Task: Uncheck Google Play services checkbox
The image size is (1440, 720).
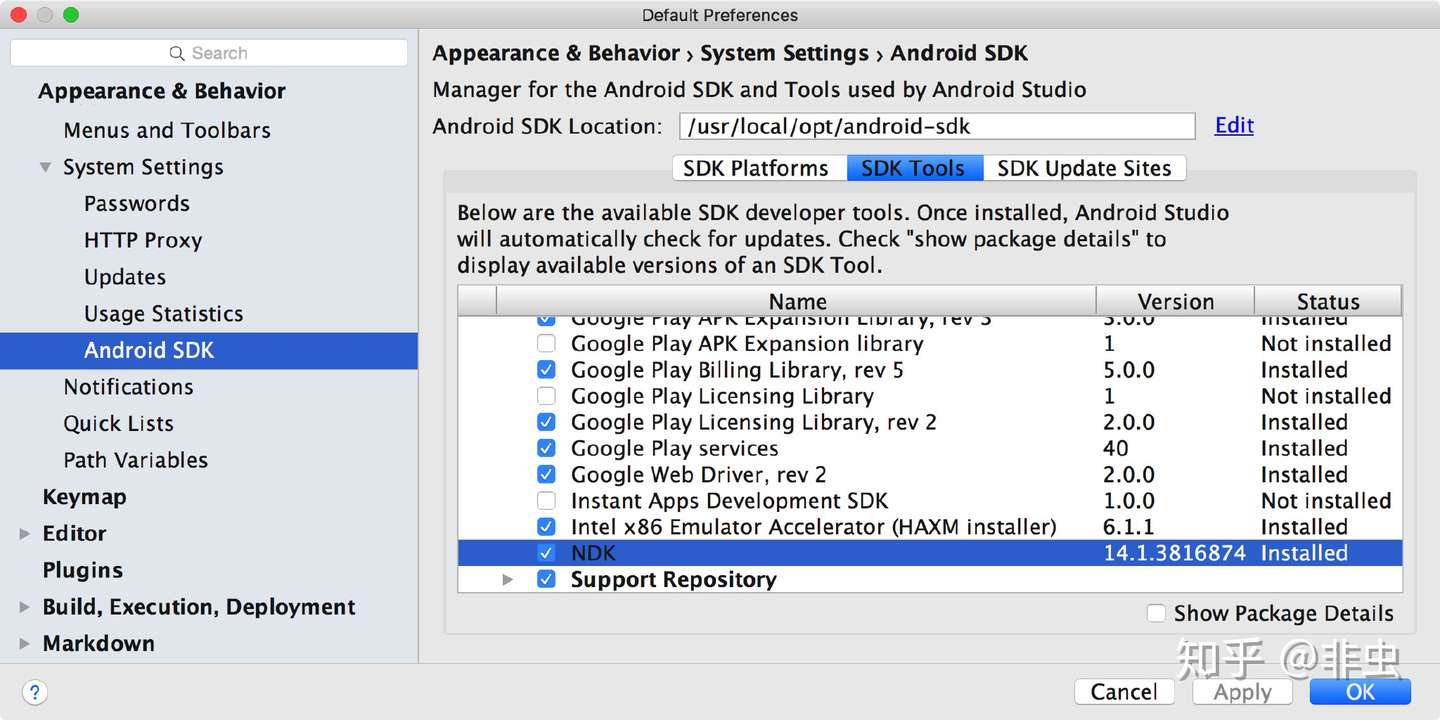Action: coord(546,448)
